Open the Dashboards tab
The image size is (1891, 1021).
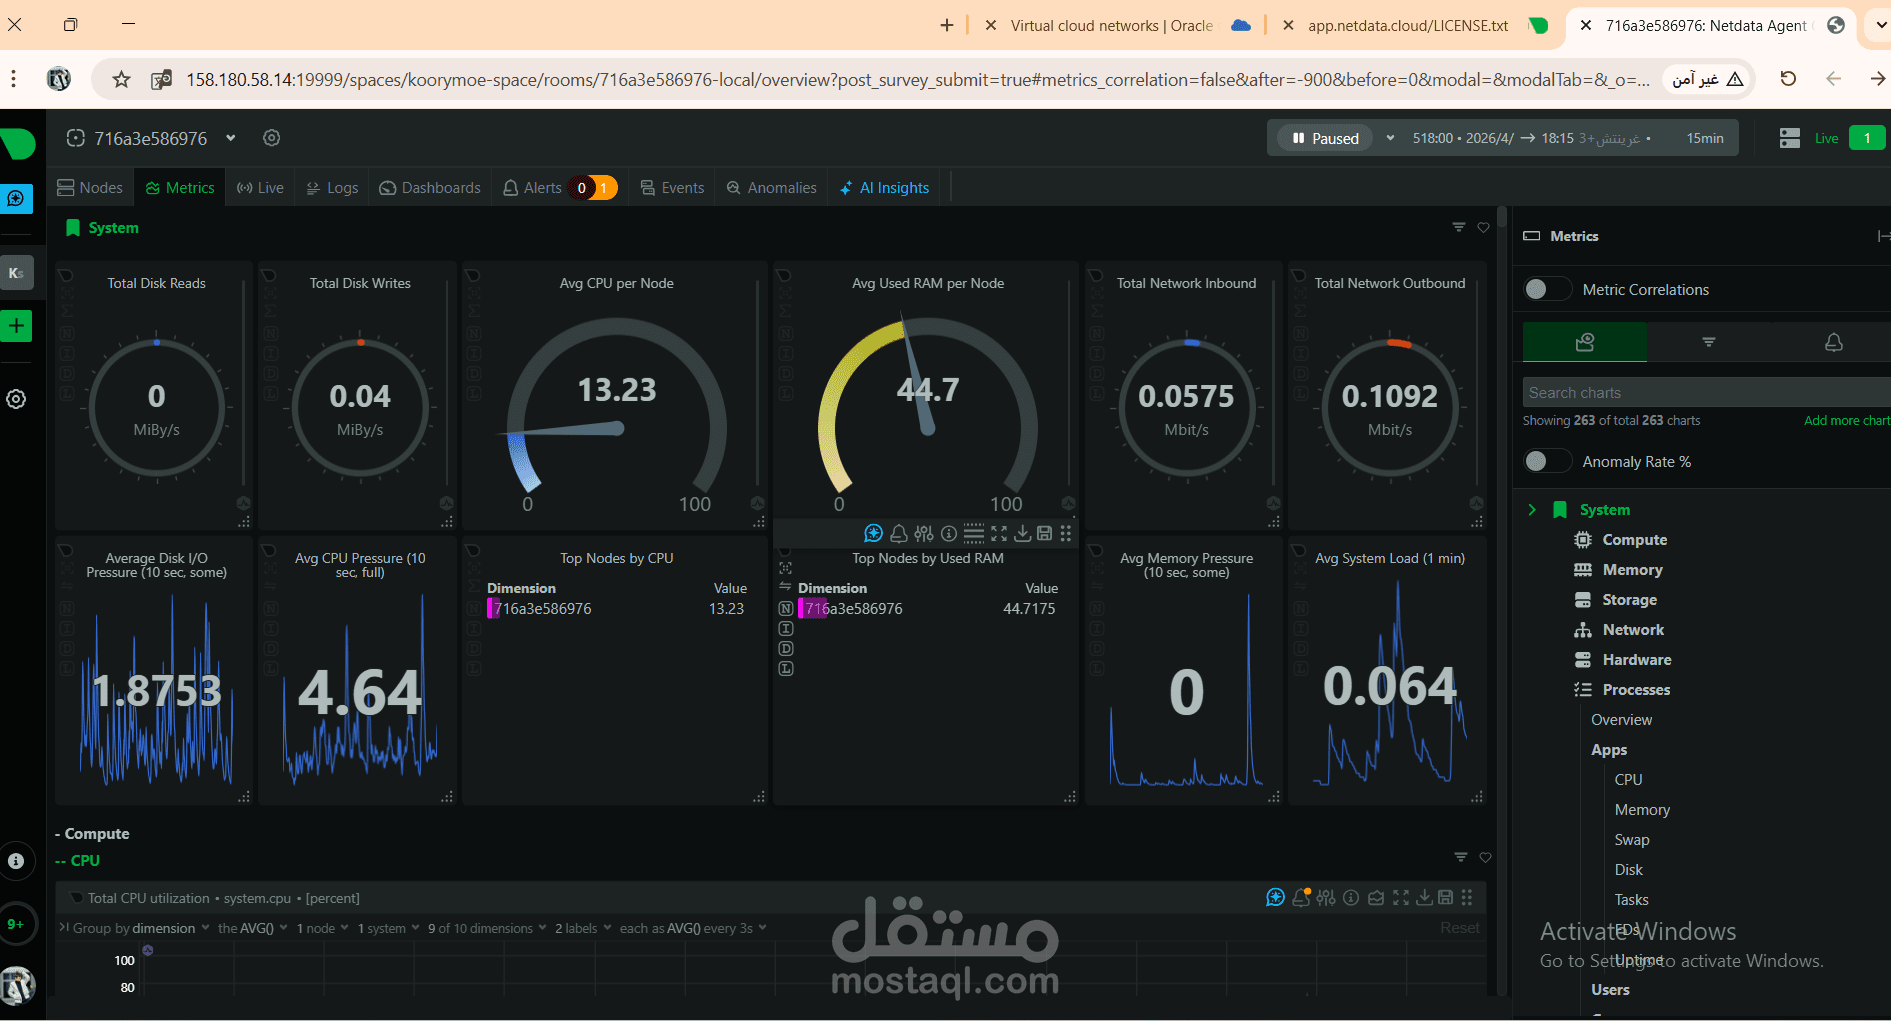pos(430,188)
